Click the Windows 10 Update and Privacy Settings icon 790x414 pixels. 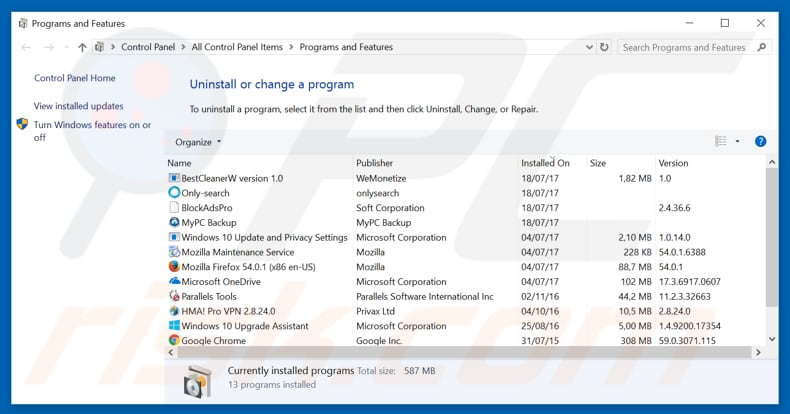point(174,237)
